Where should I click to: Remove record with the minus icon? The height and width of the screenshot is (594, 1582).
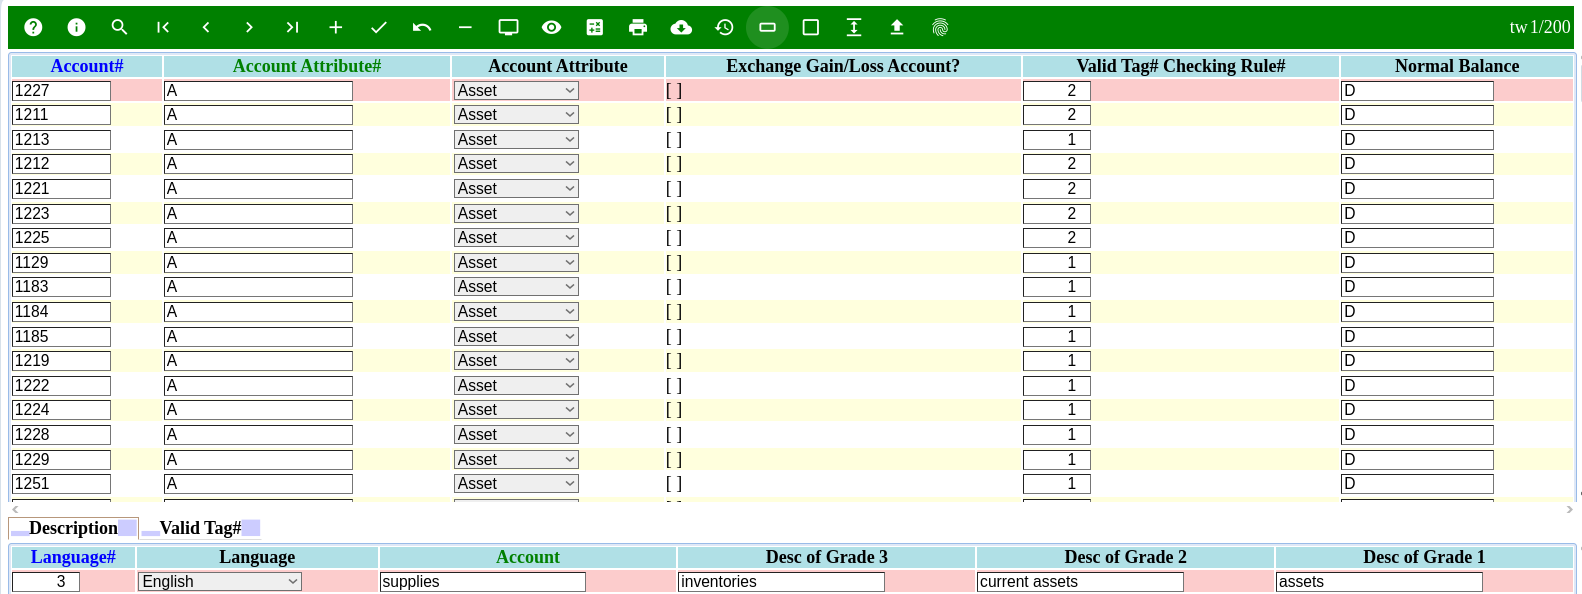click(x=465, y=27)
